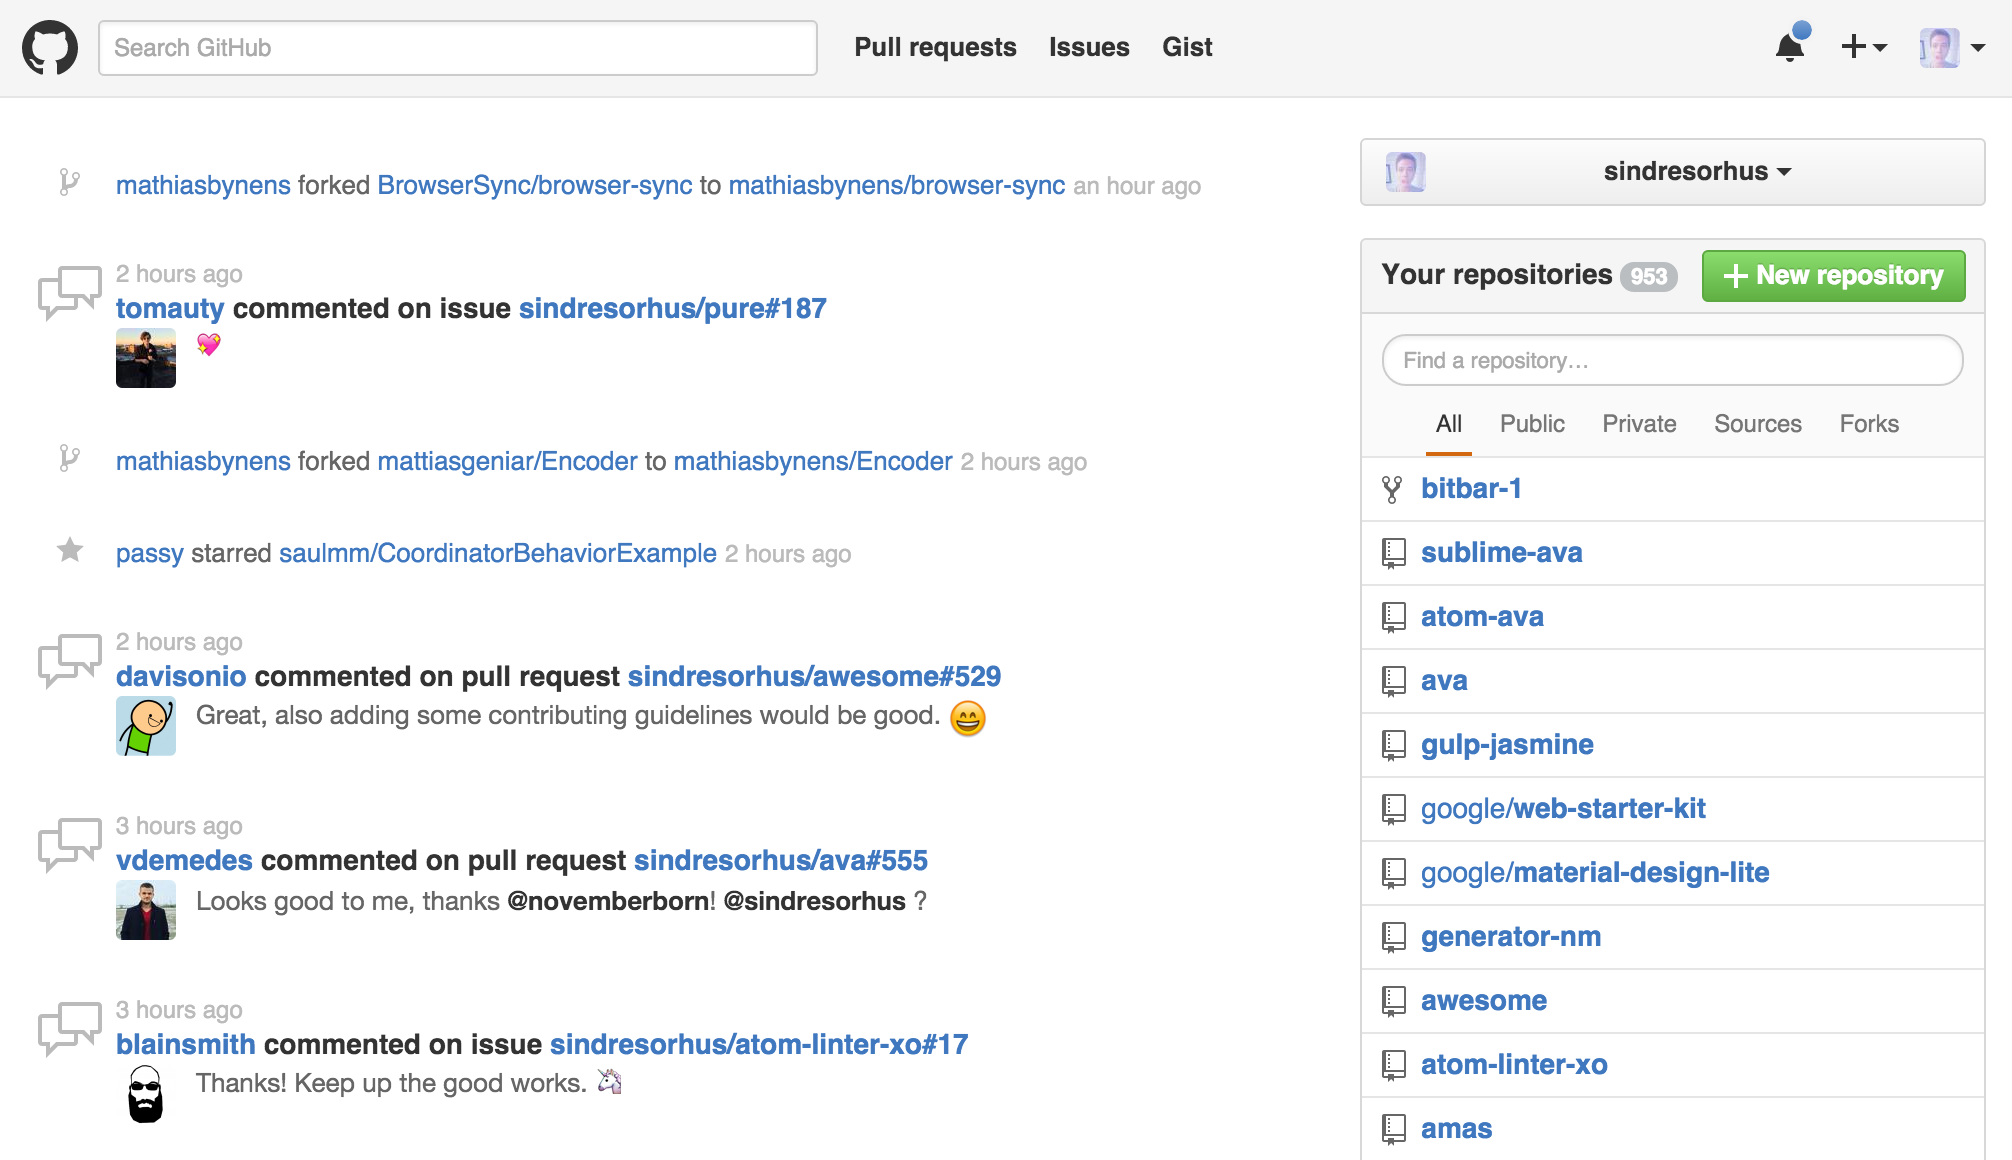Screen dimensions: 2012x1160
Task: Click the GitHub Octocat logo
Action: [50, 47]
